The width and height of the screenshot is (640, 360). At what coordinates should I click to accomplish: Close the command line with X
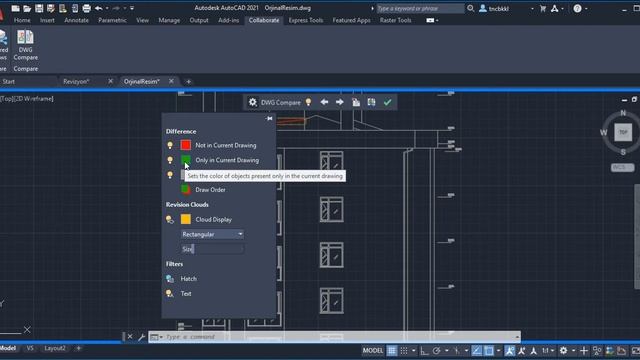pos(130,337)
